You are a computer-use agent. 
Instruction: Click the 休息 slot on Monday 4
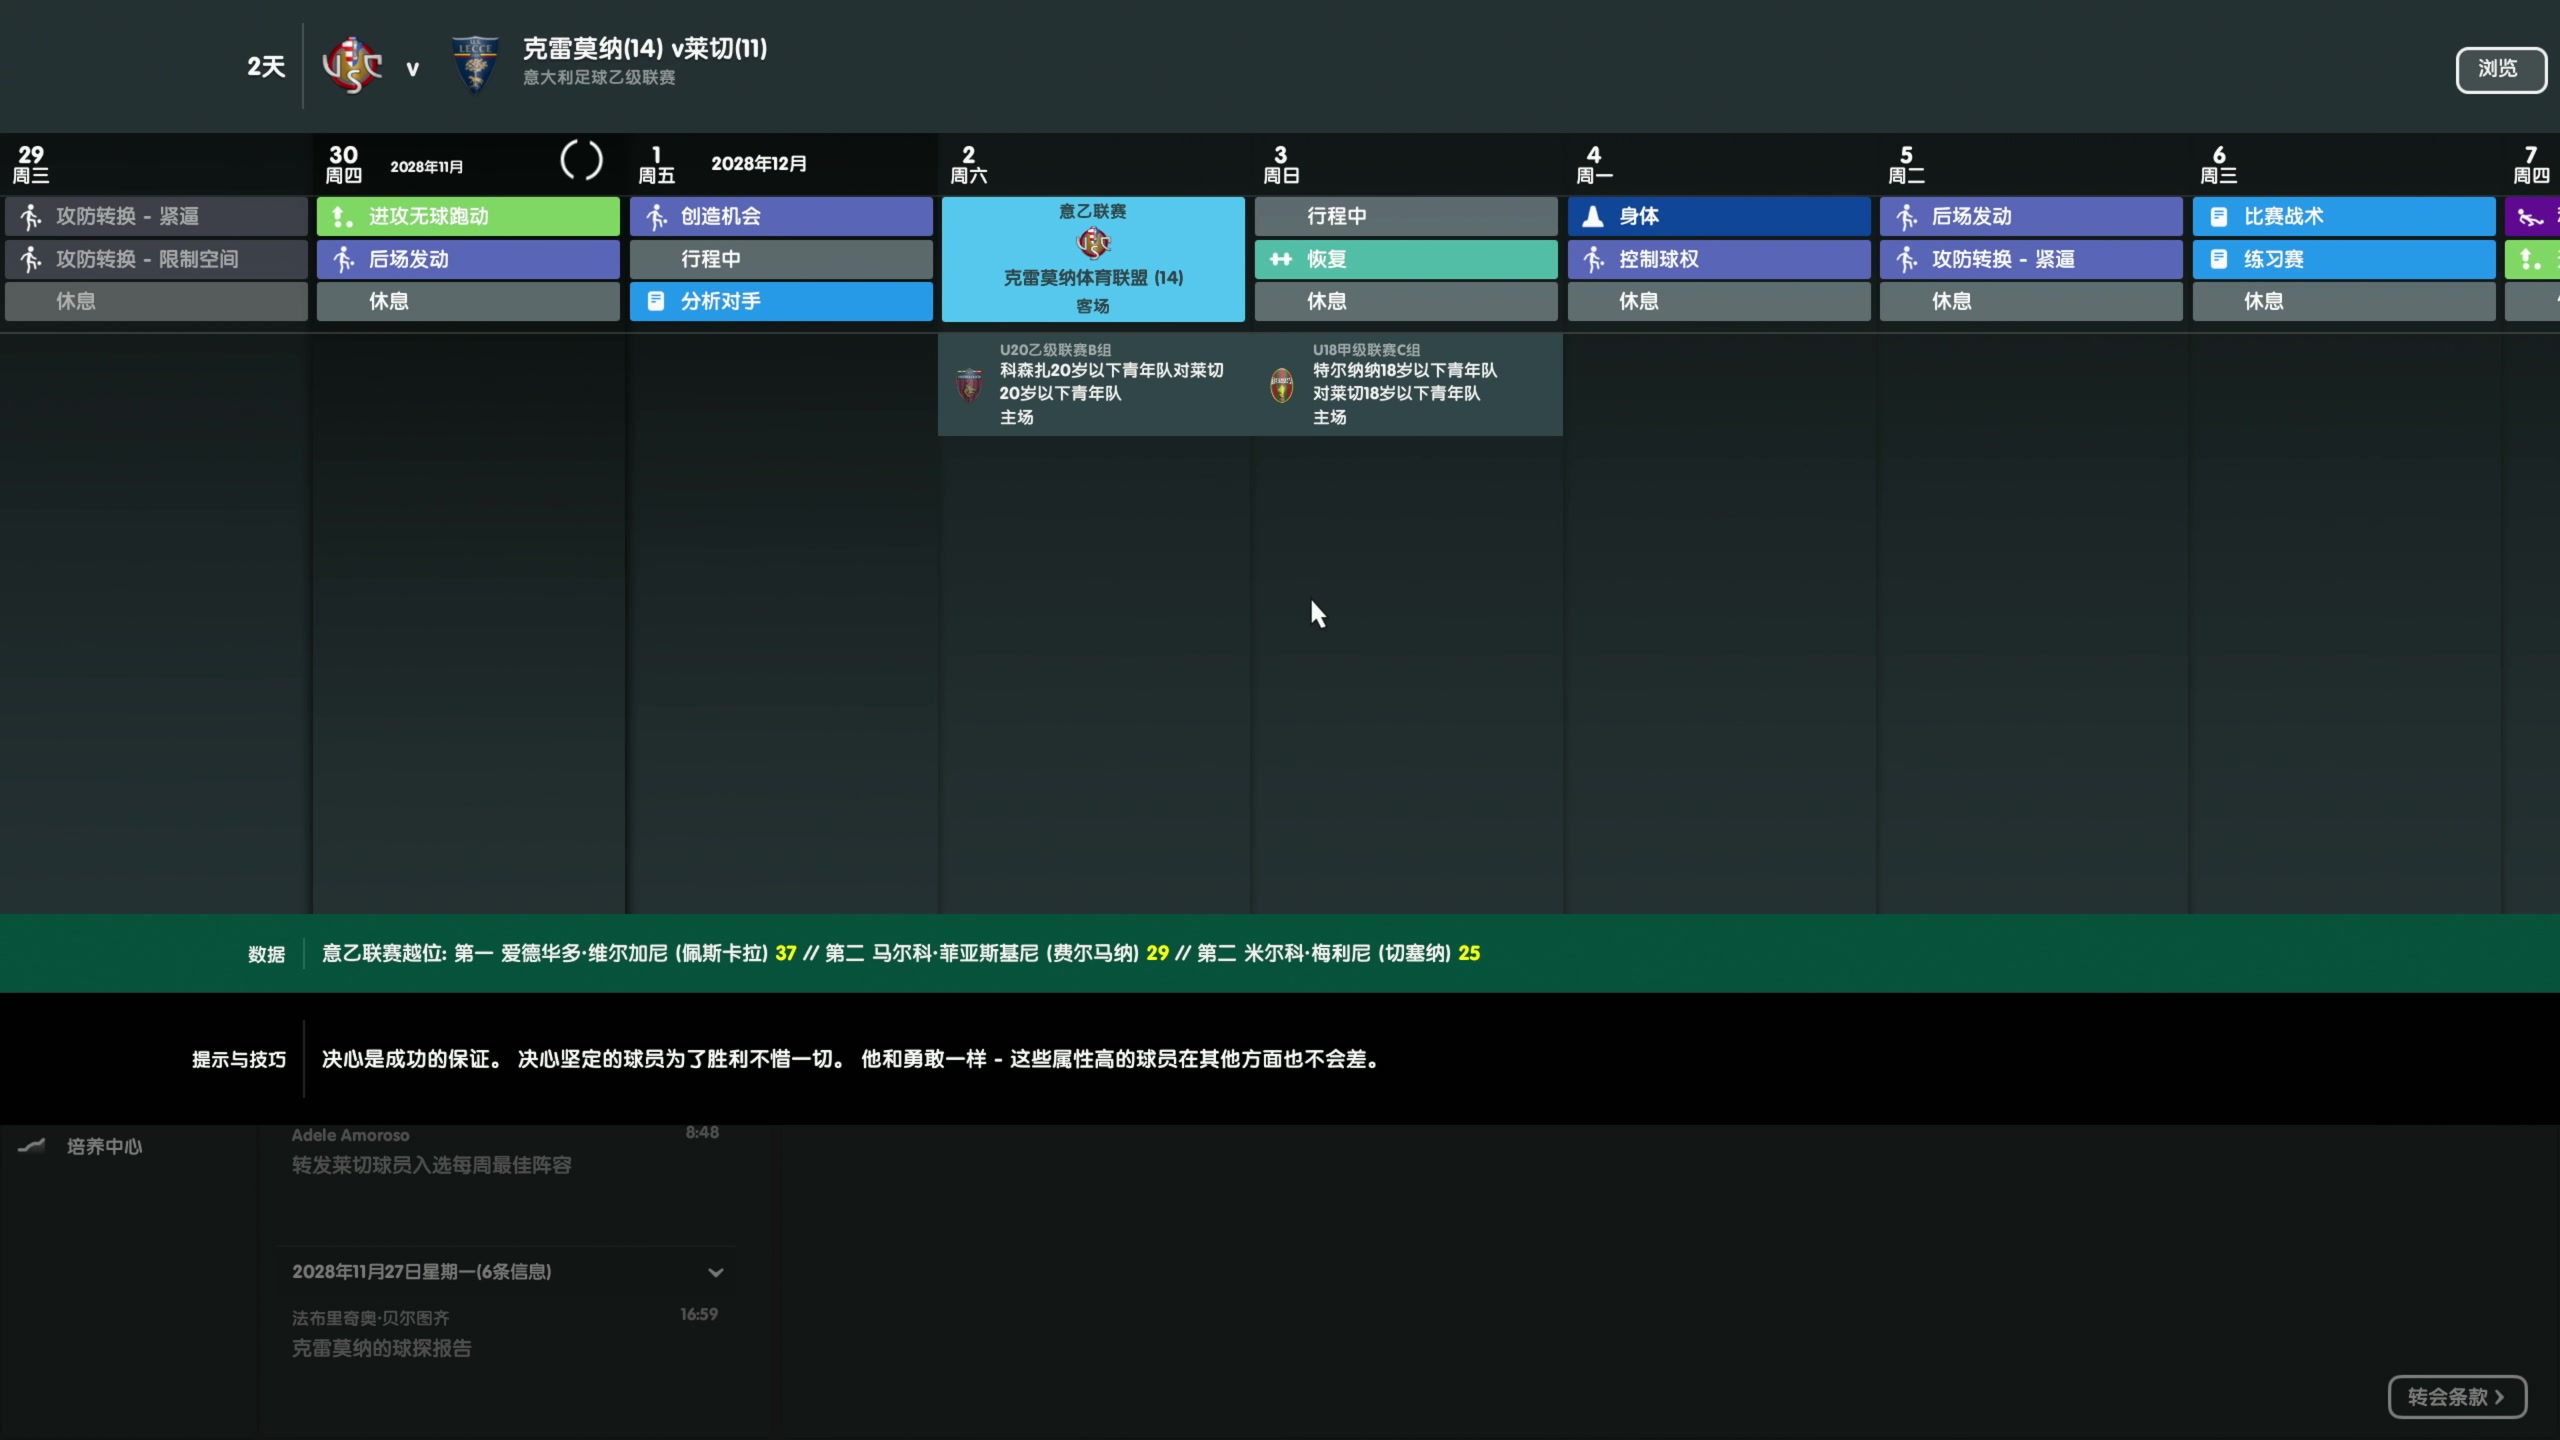[x=1719, y=301]
